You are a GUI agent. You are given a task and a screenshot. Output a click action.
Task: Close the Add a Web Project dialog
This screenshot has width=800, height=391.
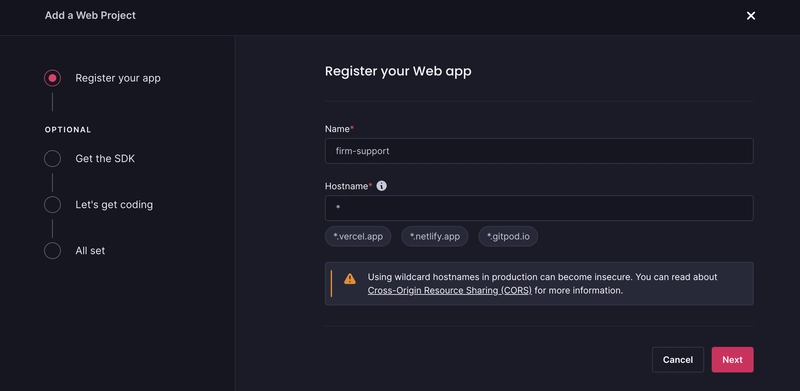tap(751, 16)
